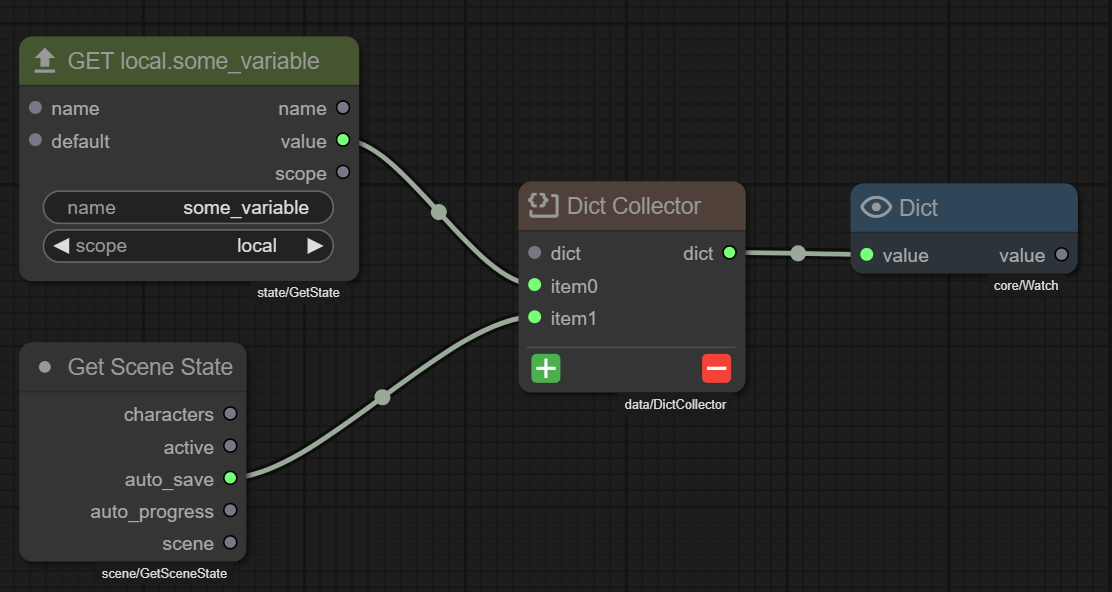Click the item0 input port on Dict Collector
This screenshot has height=592, width=1112.
point(534,286)
